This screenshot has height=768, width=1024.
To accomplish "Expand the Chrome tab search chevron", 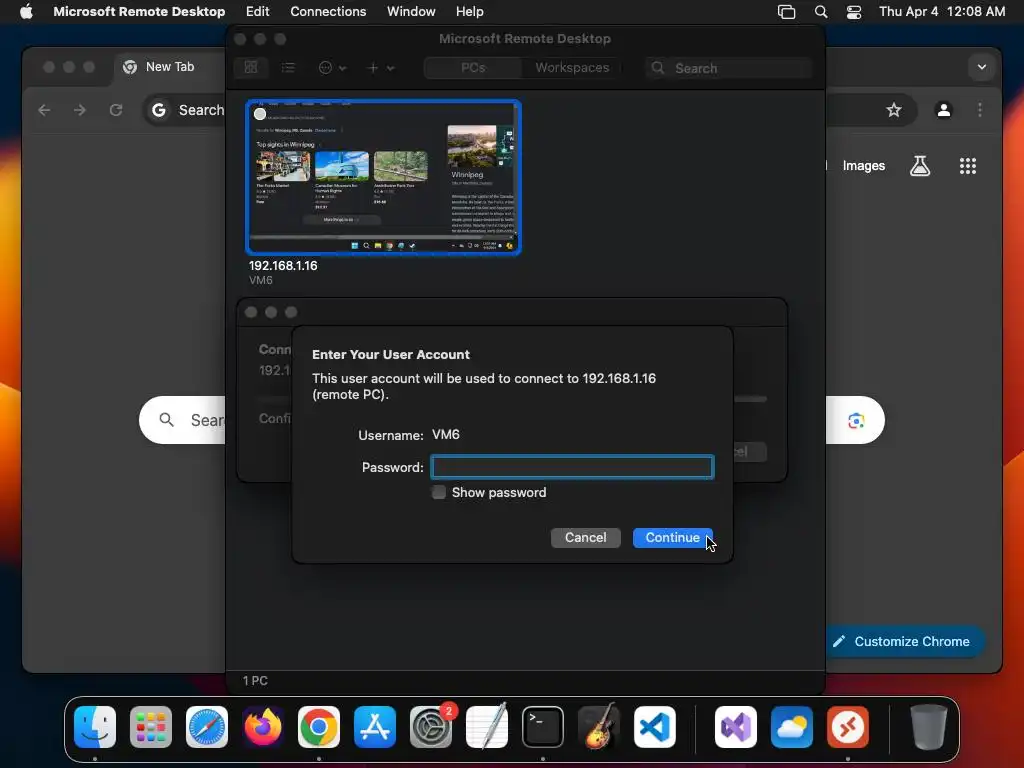I will (982, 67).
